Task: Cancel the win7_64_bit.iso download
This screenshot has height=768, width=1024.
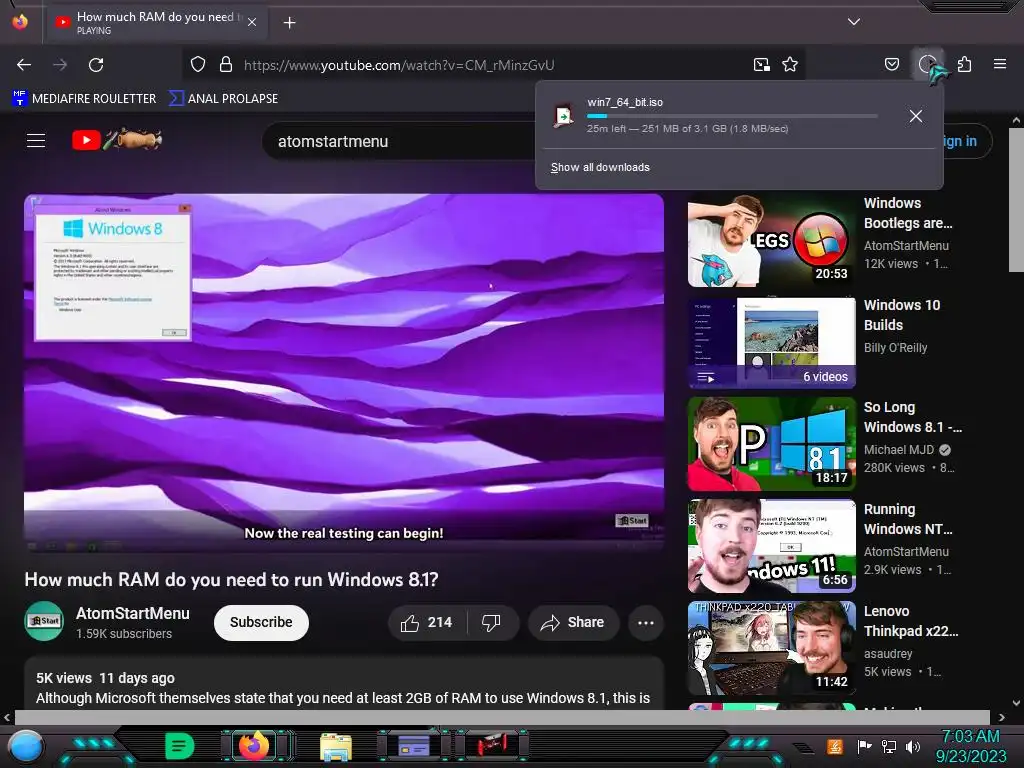Action: point(916,116)
